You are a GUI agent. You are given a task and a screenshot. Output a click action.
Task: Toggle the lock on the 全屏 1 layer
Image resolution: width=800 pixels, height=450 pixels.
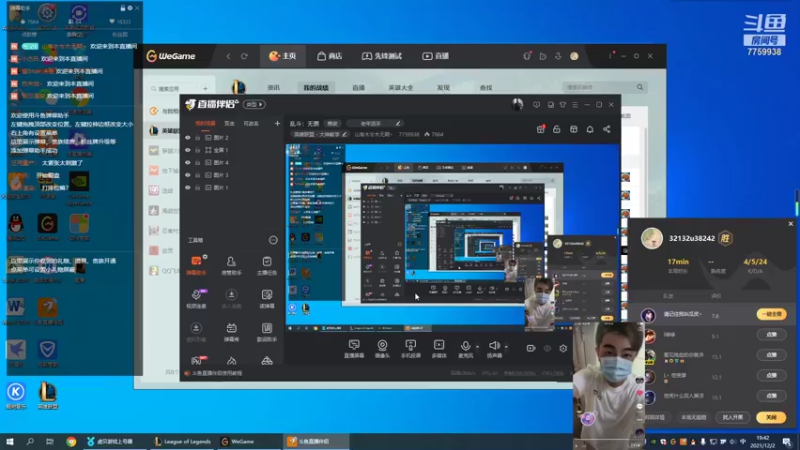tap(197, 150)
